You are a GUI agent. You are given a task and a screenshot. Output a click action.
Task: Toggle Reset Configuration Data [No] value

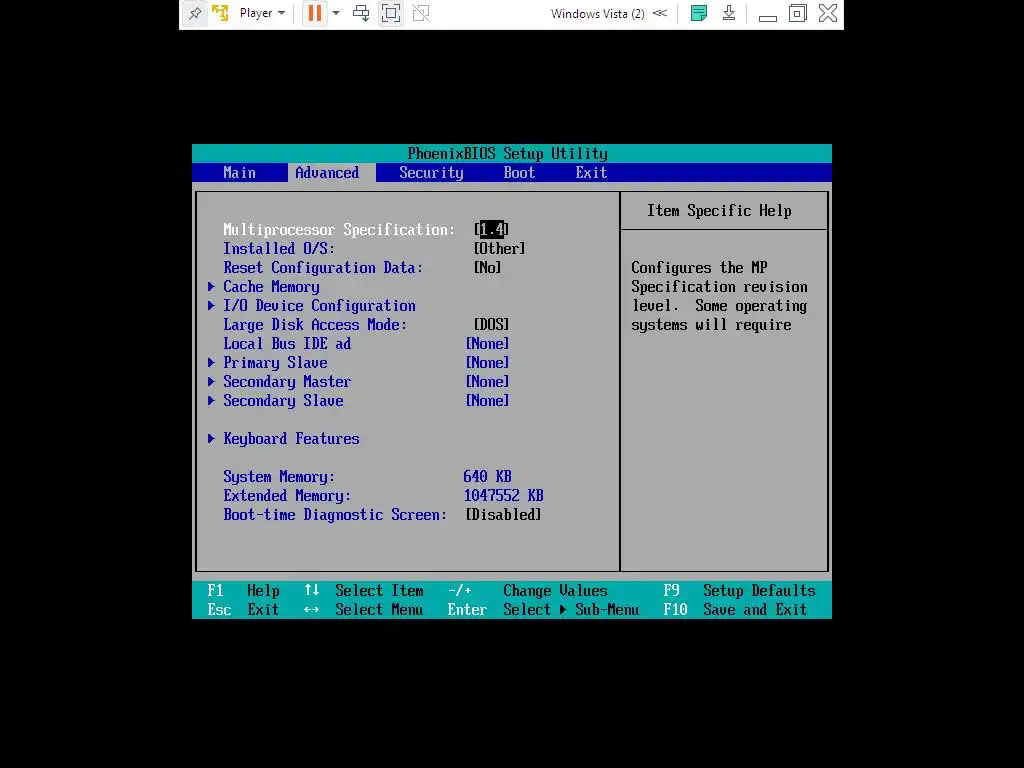[487, 267]
